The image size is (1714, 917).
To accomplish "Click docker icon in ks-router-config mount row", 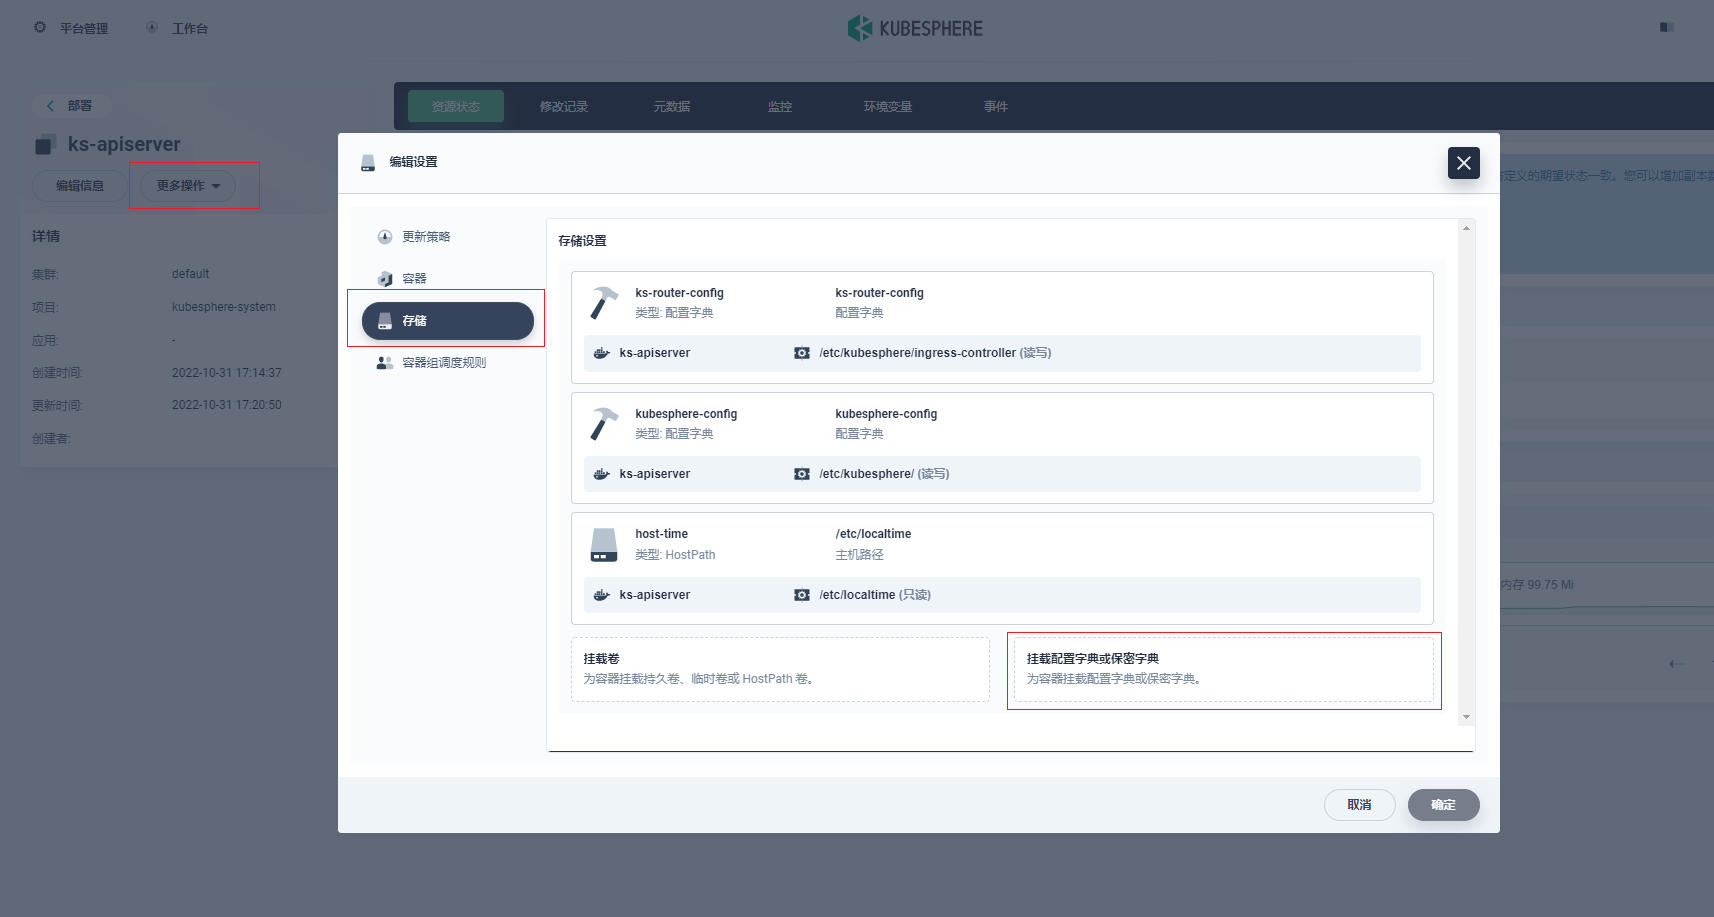I will tap(601, 353).
